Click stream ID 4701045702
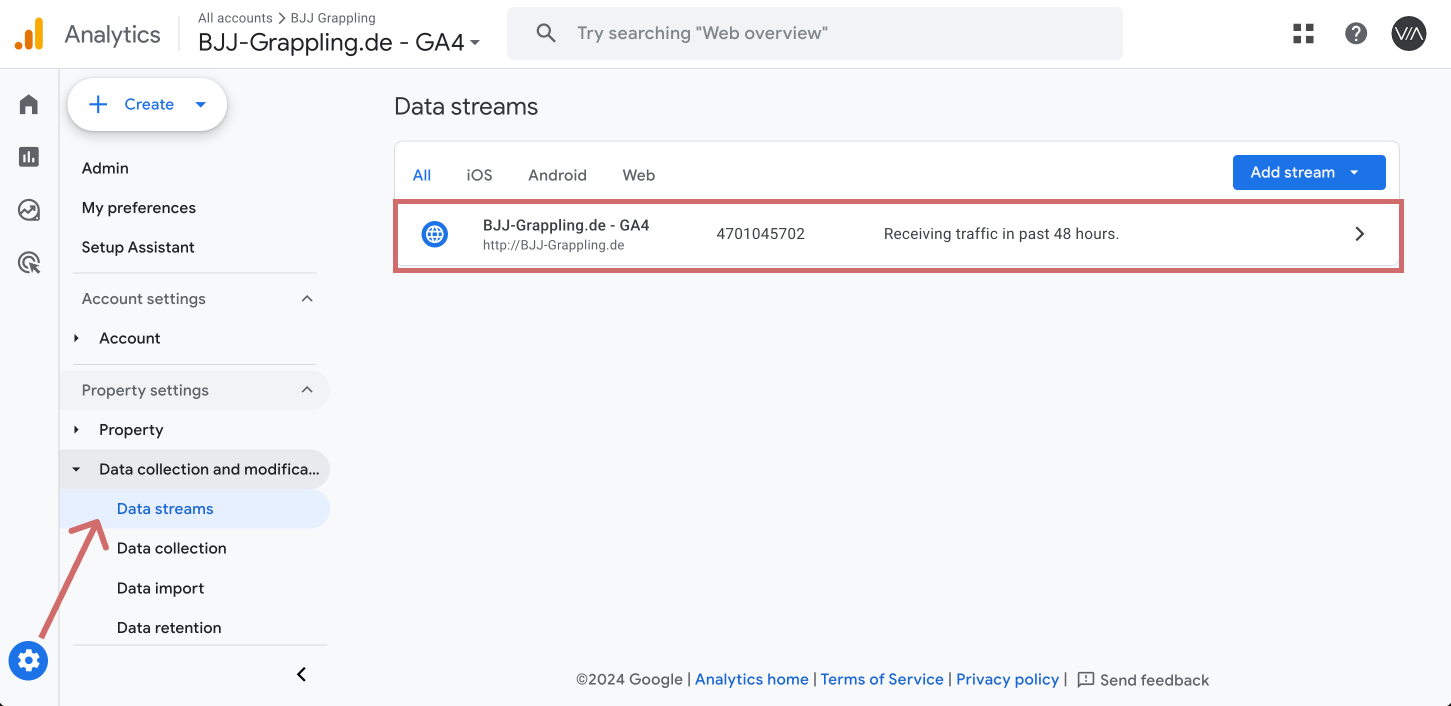This screenshot has height=706, width=1451. click(760, 234)
